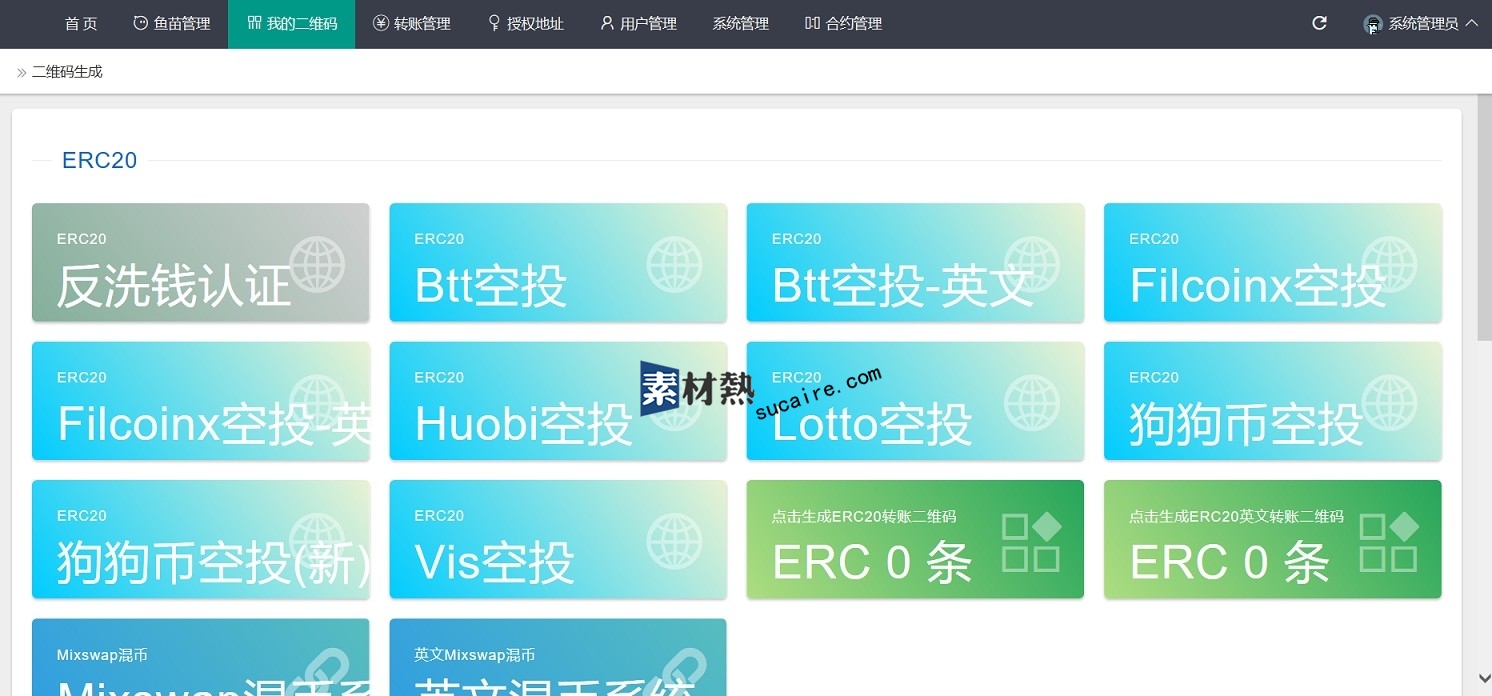Click the 二维码生成 breadcrumb text
This screenshot has height=696, width=1492.
(67, 72)
